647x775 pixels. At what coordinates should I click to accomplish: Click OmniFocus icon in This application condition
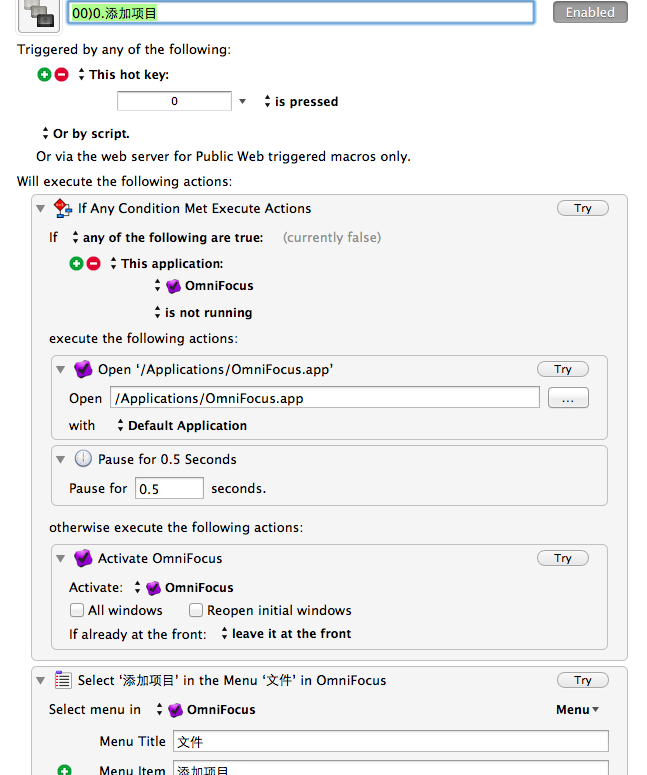(173, 286)
